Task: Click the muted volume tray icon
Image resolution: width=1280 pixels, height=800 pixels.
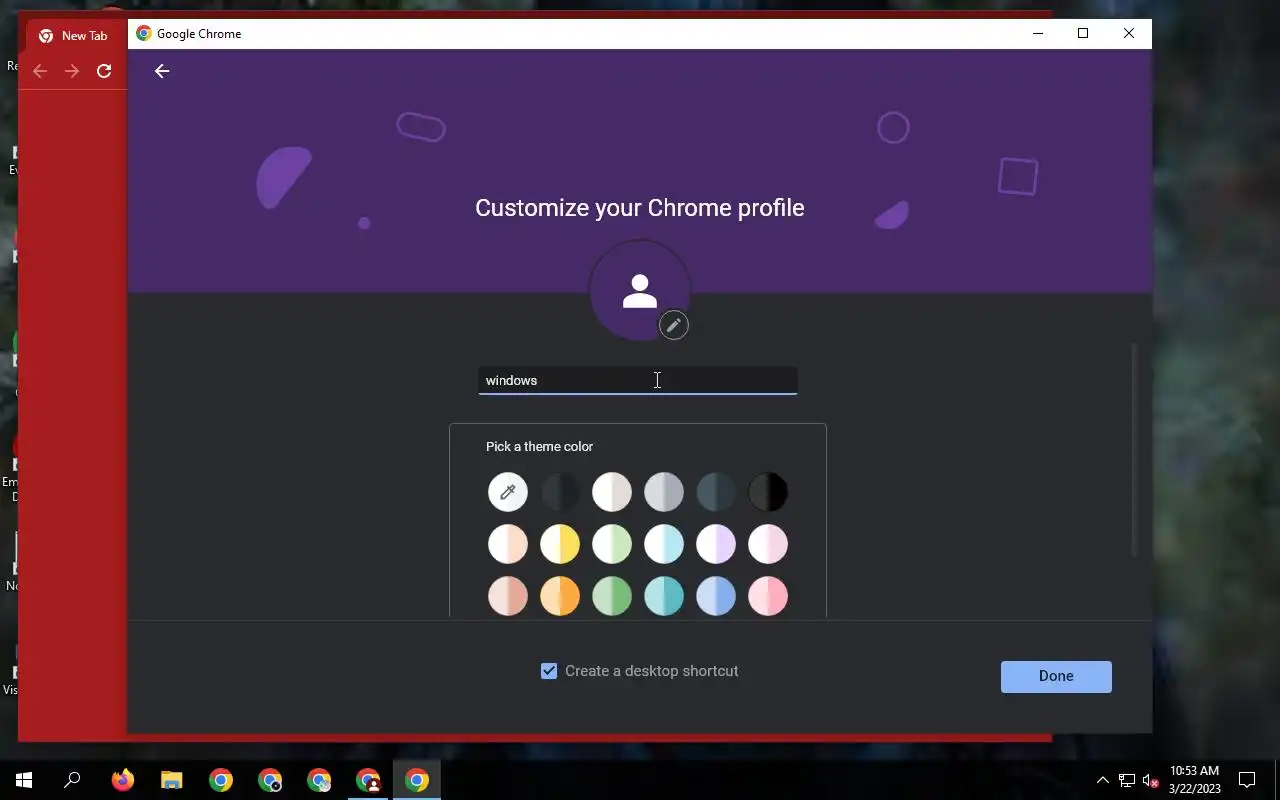Action: tap(1151, 780)
